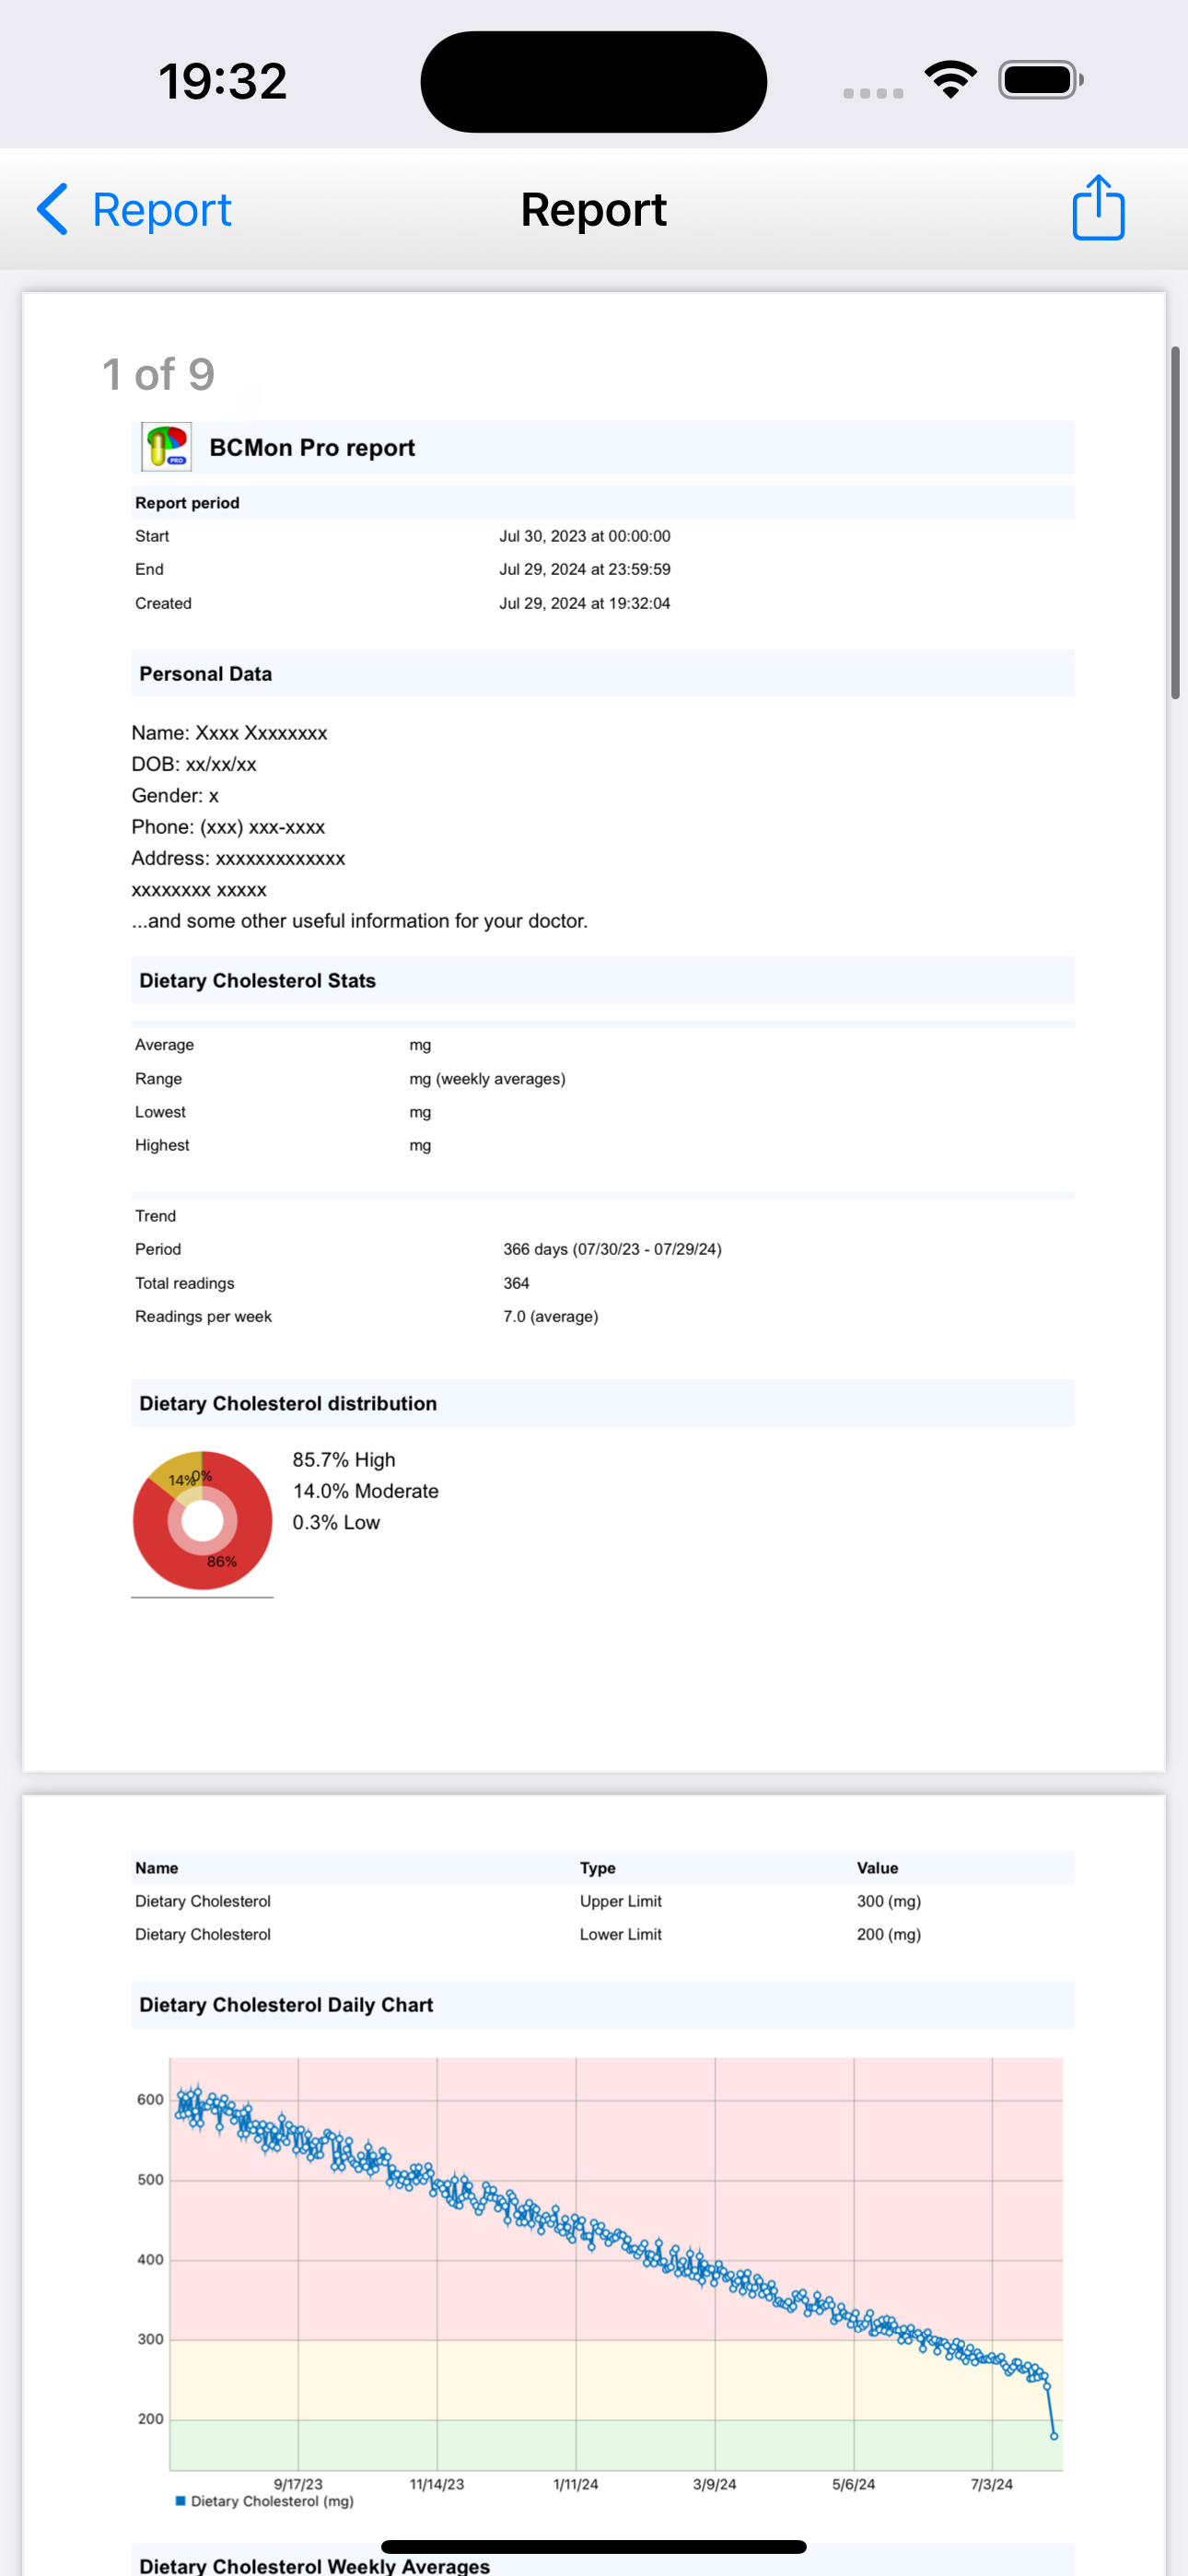Image resolution: width=1188 pixels, height=2576 pixels.
Task: Tap the 'Phone: (xxx) xxx-xxxx' line
Action: (x=228, y=827)
